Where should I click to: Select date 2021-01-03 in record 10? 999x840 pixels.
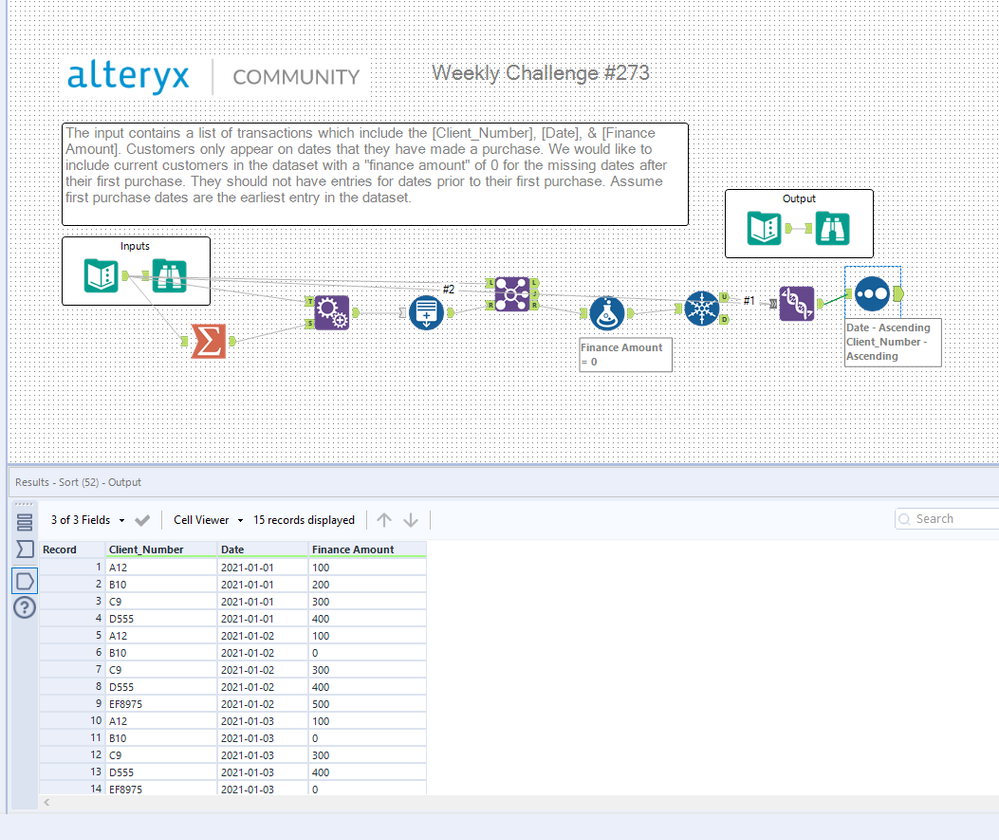pyautogui.click(x=262, y=721)
